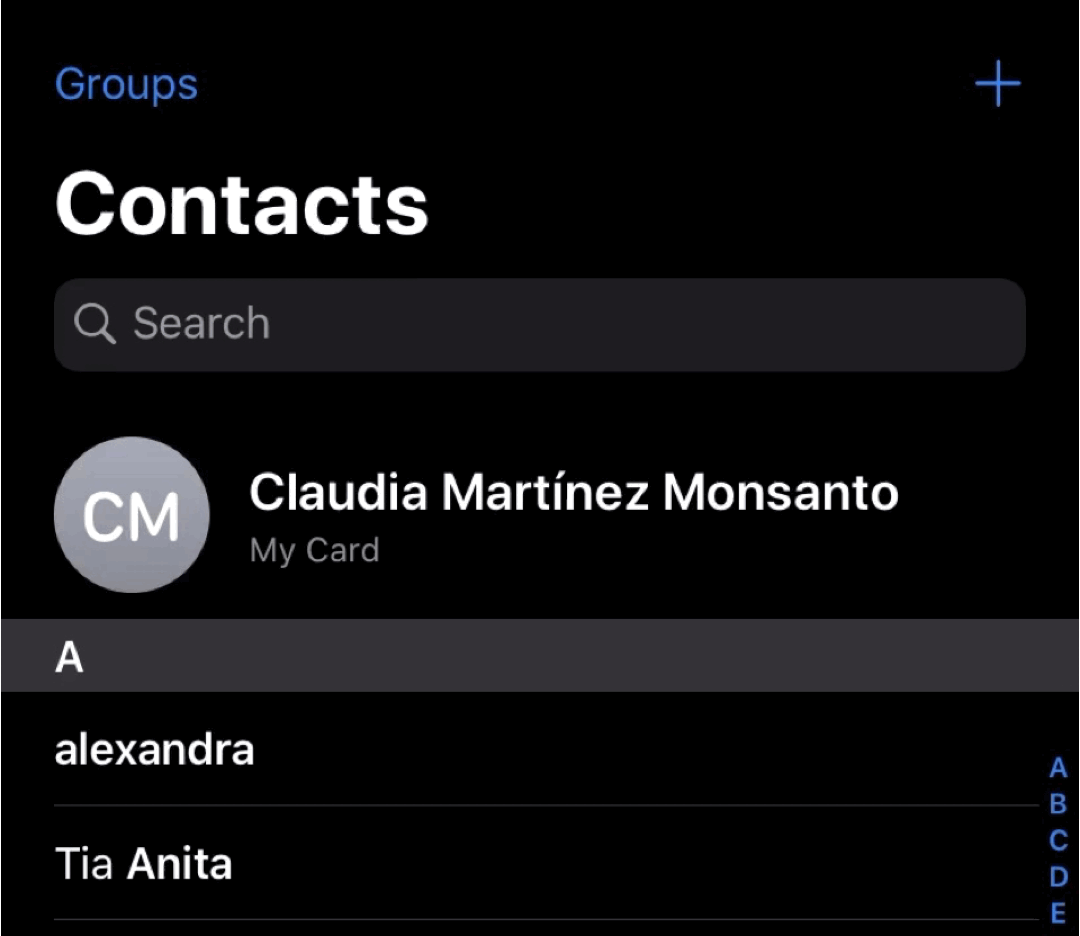Tap the My Card label
Image resolution: width=1080 pixels, height=936 pixels.
click(x=314, y=550)
